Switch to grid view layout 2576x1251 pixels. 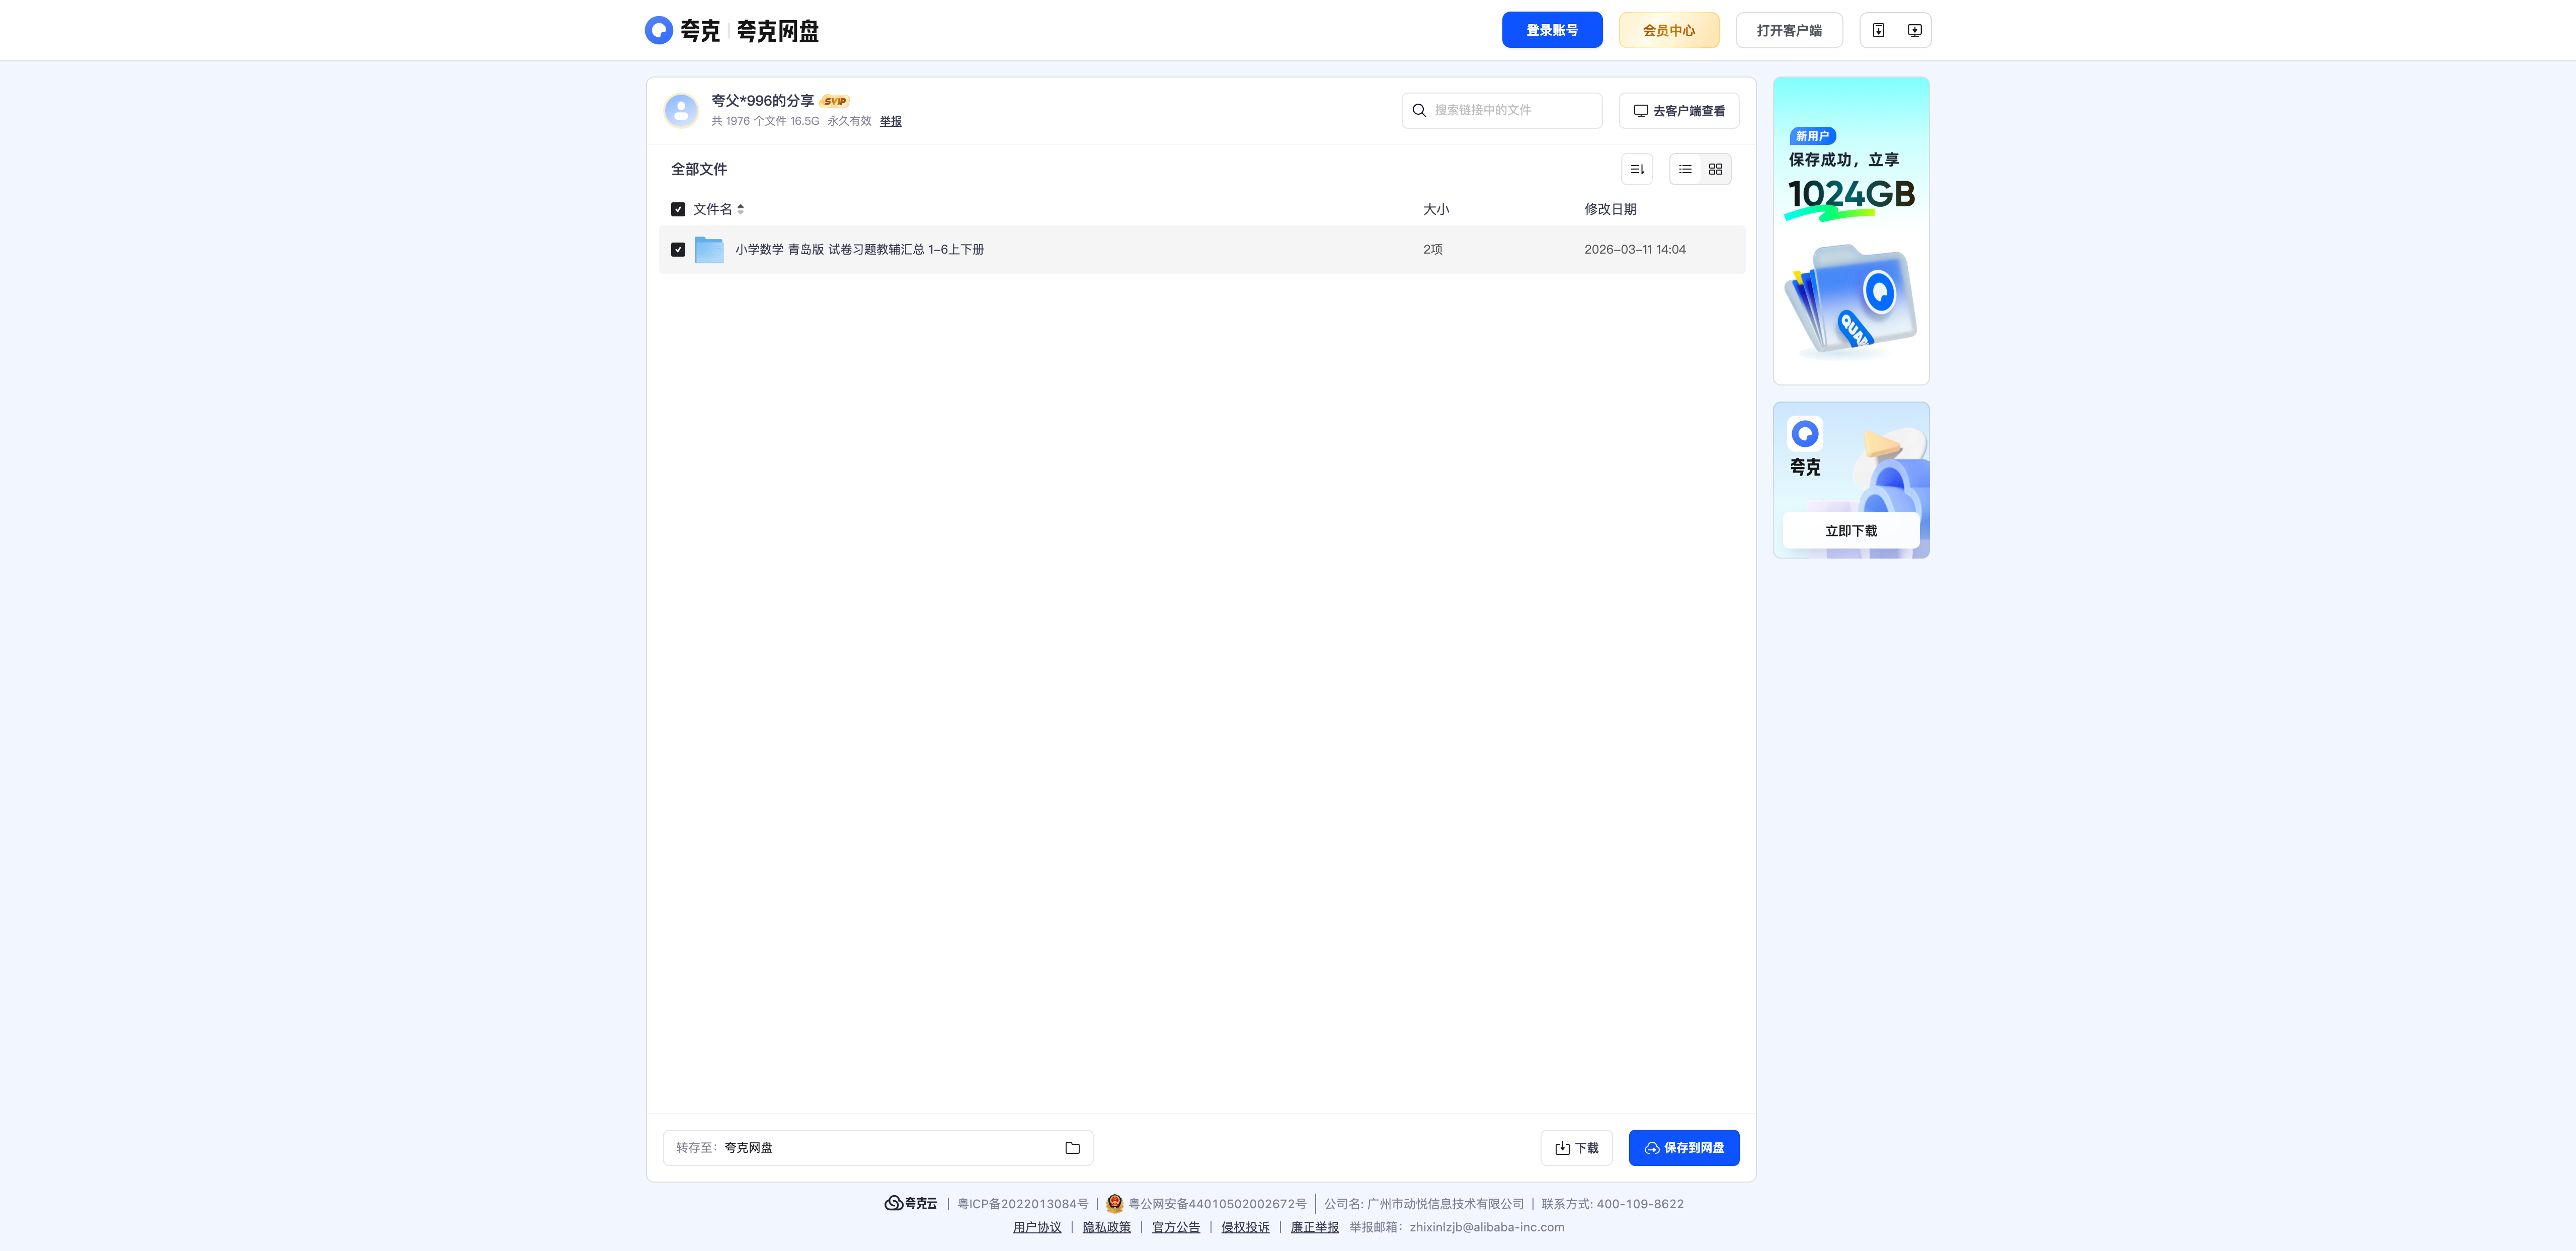1715,169
